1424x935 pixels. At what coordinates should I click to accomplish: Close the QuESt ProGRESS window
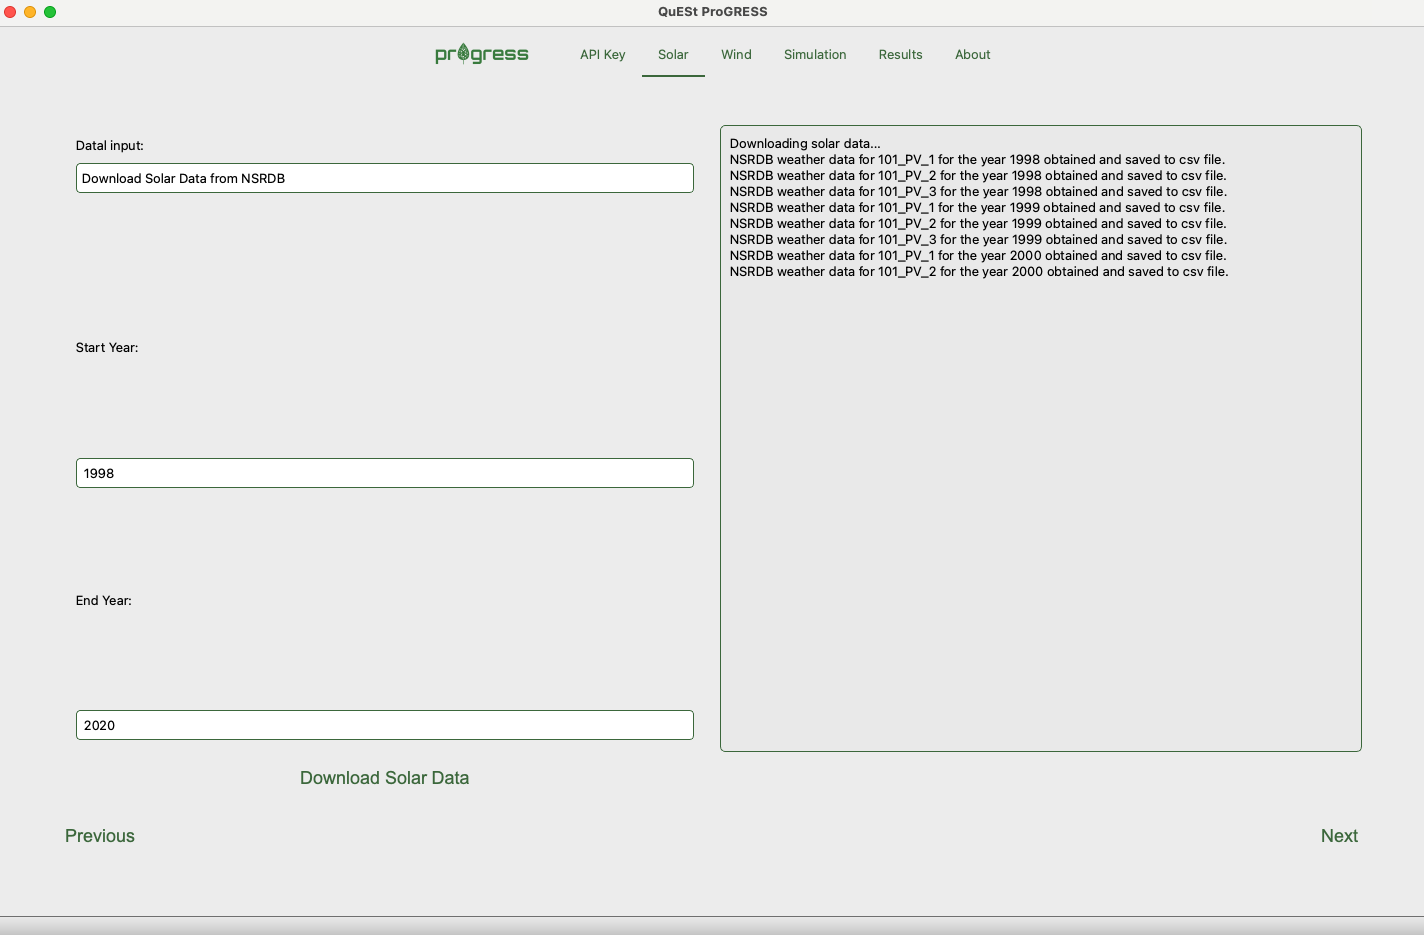(10, 12)
